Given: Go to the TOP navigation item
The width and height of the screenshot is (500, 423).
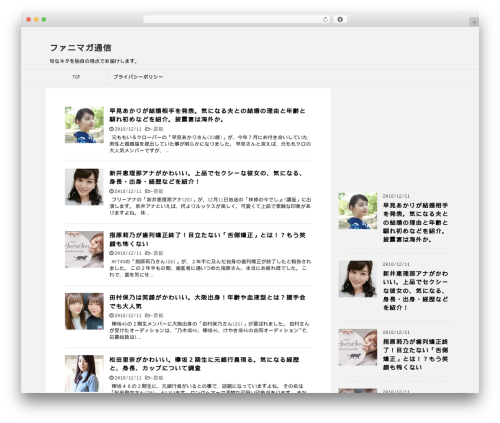Looking at the screenshot, I should coord(76,77).
